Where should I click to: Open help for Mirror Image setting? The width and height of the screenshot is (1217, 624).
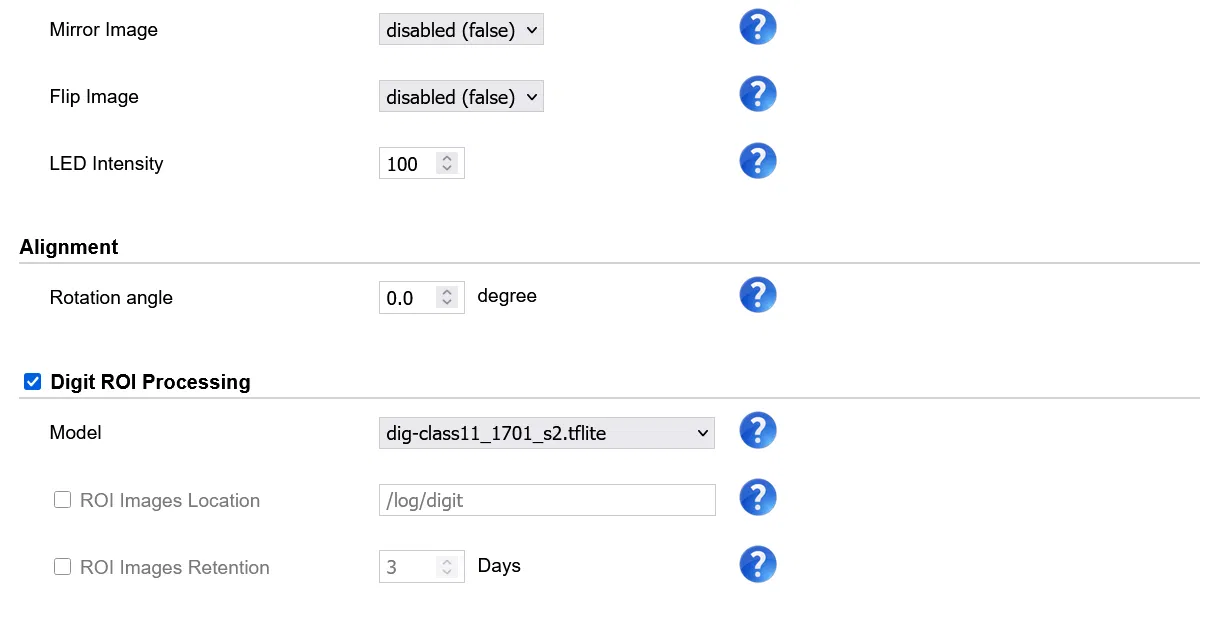pyautogui.click(x=757, y=26)
